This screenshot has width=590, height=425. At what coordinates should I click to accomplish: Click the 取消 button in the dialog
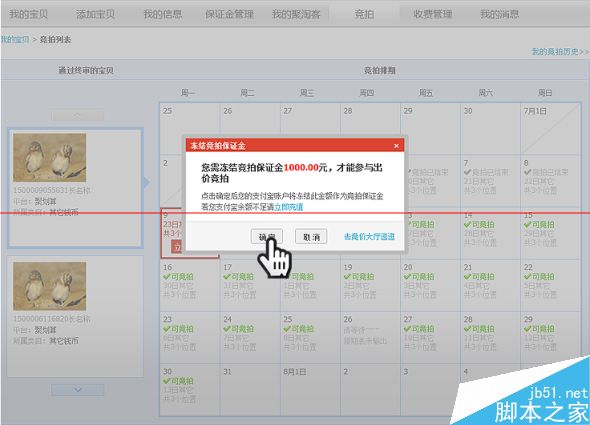pyautogui.click(x=311, y=236)
